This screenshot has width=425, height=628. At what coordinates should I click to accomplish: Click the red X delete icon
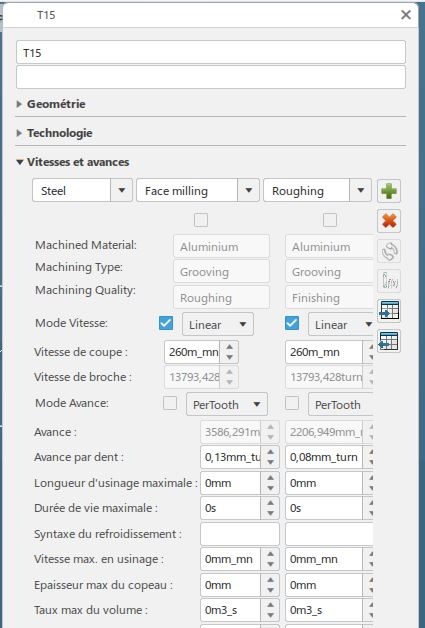pos(389,221)
